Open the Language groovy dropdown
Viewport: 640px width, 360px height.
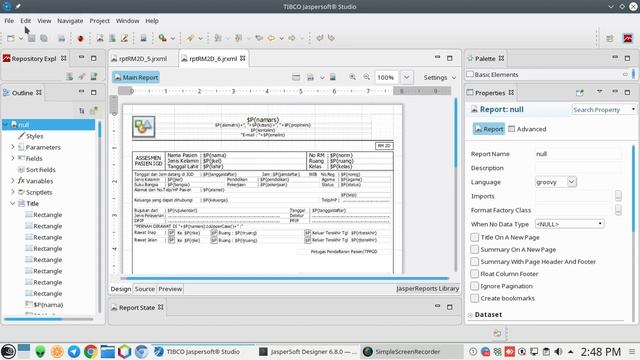[x=571, y=182]
